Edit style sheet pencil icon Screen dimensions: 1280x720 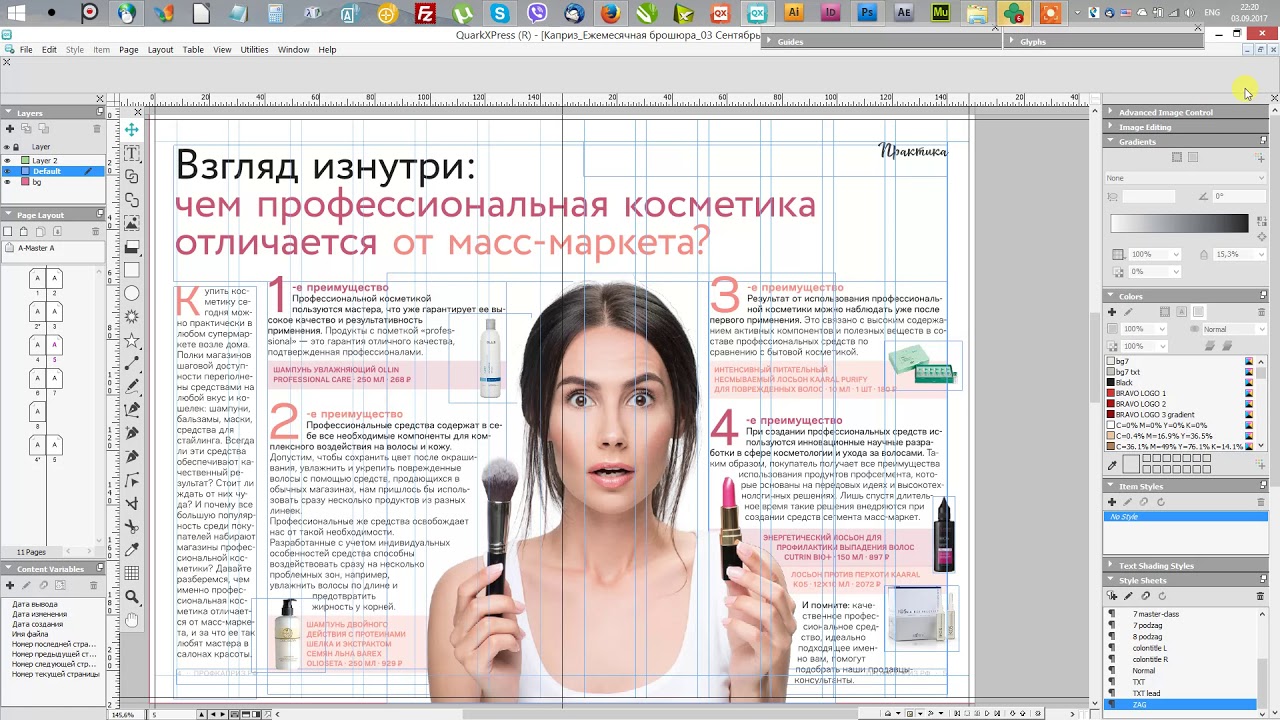click(1129, 596)
